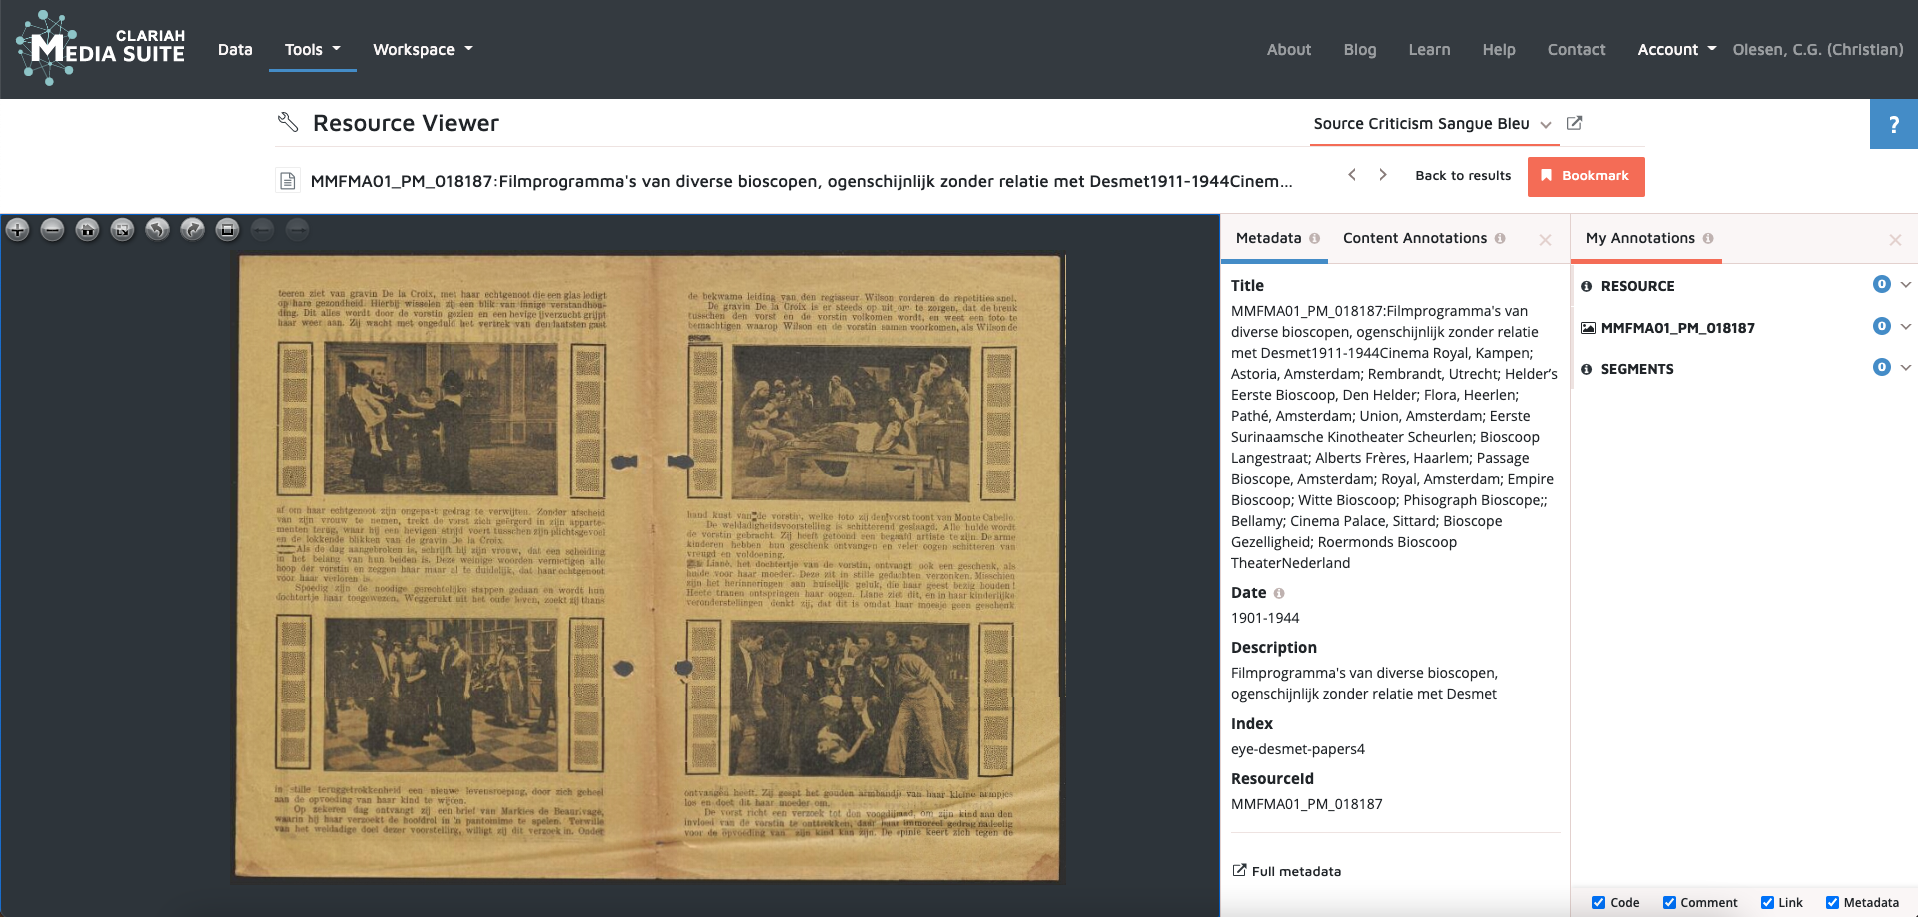Select the crop selection box icon
The width and height of the screenshot is (1918, 917).
click(227, 230)
